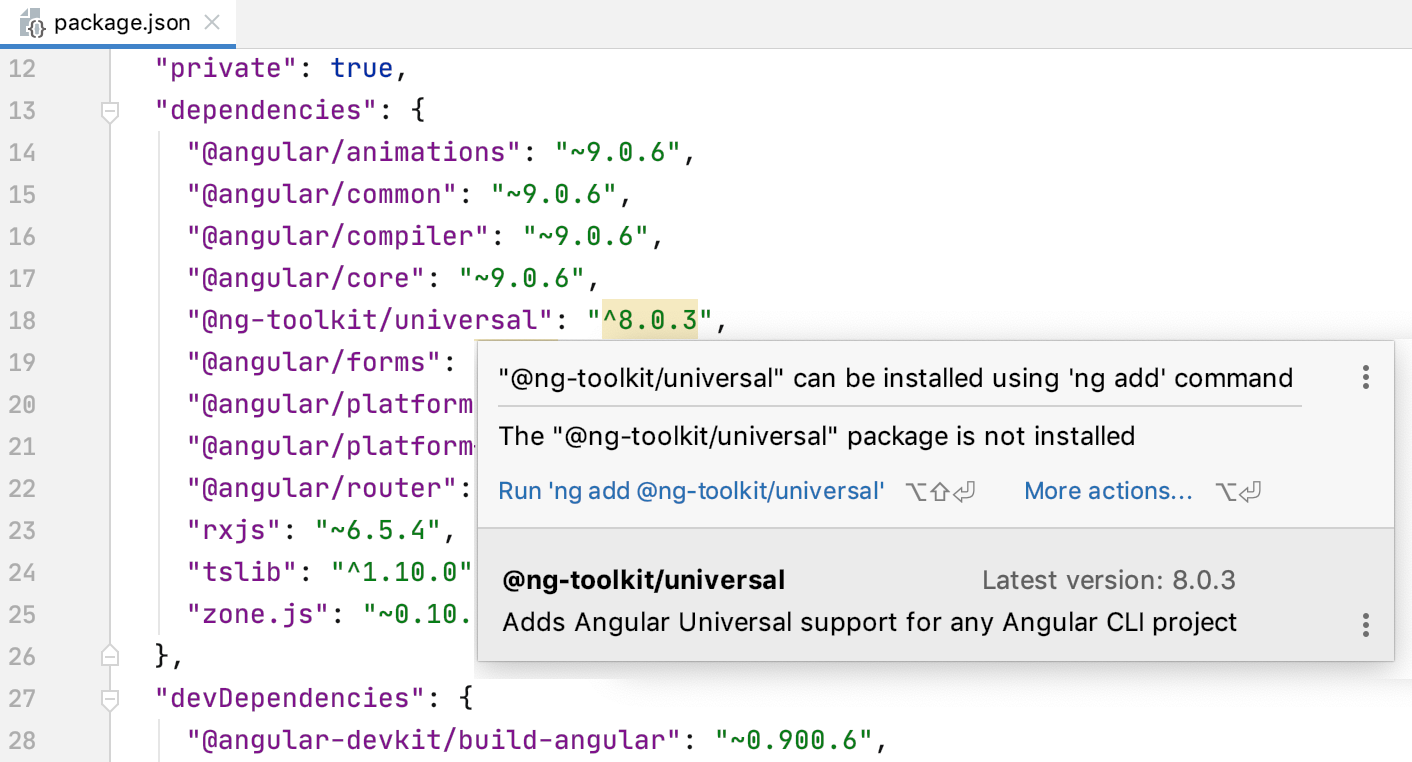Click the true value on line 12

[362, 68]
